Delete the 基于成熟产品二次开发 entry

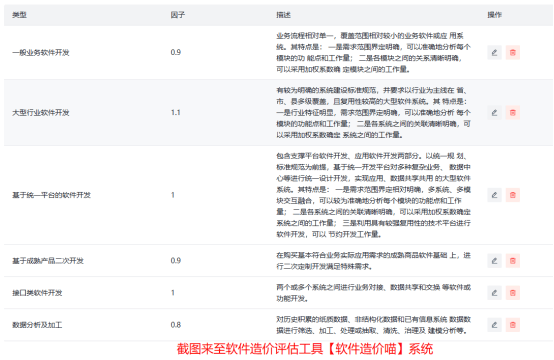513,261
